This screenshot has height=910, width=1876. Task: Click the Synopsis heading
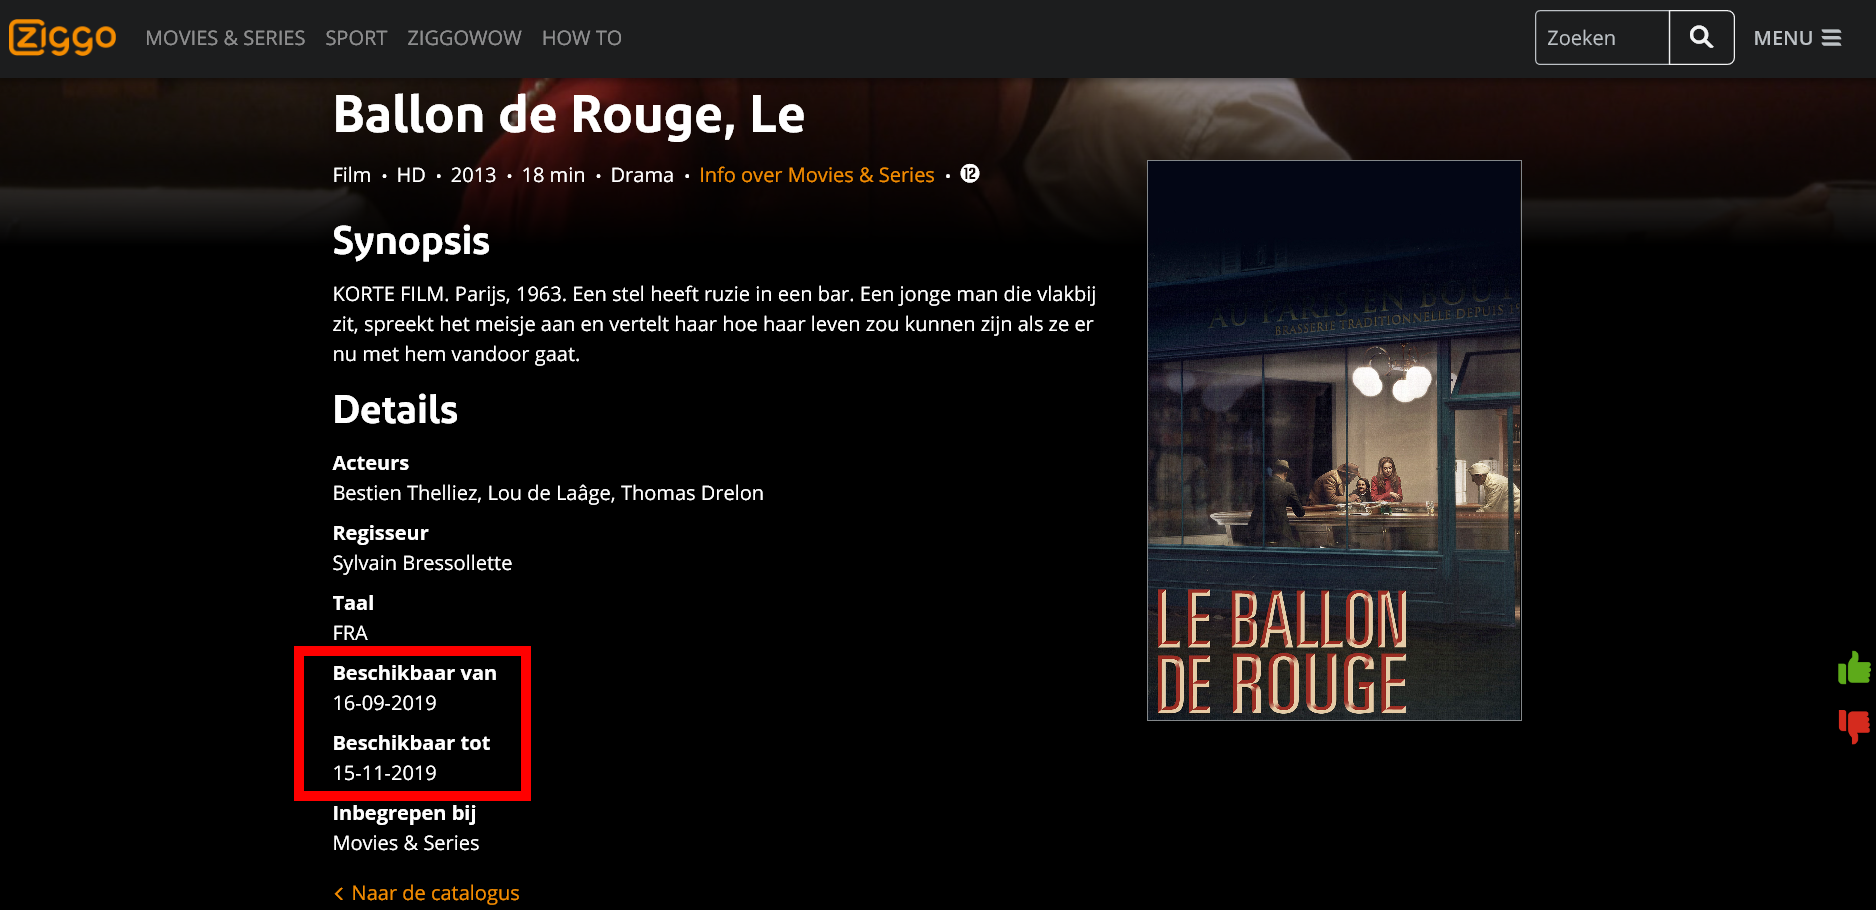(411, 242)
